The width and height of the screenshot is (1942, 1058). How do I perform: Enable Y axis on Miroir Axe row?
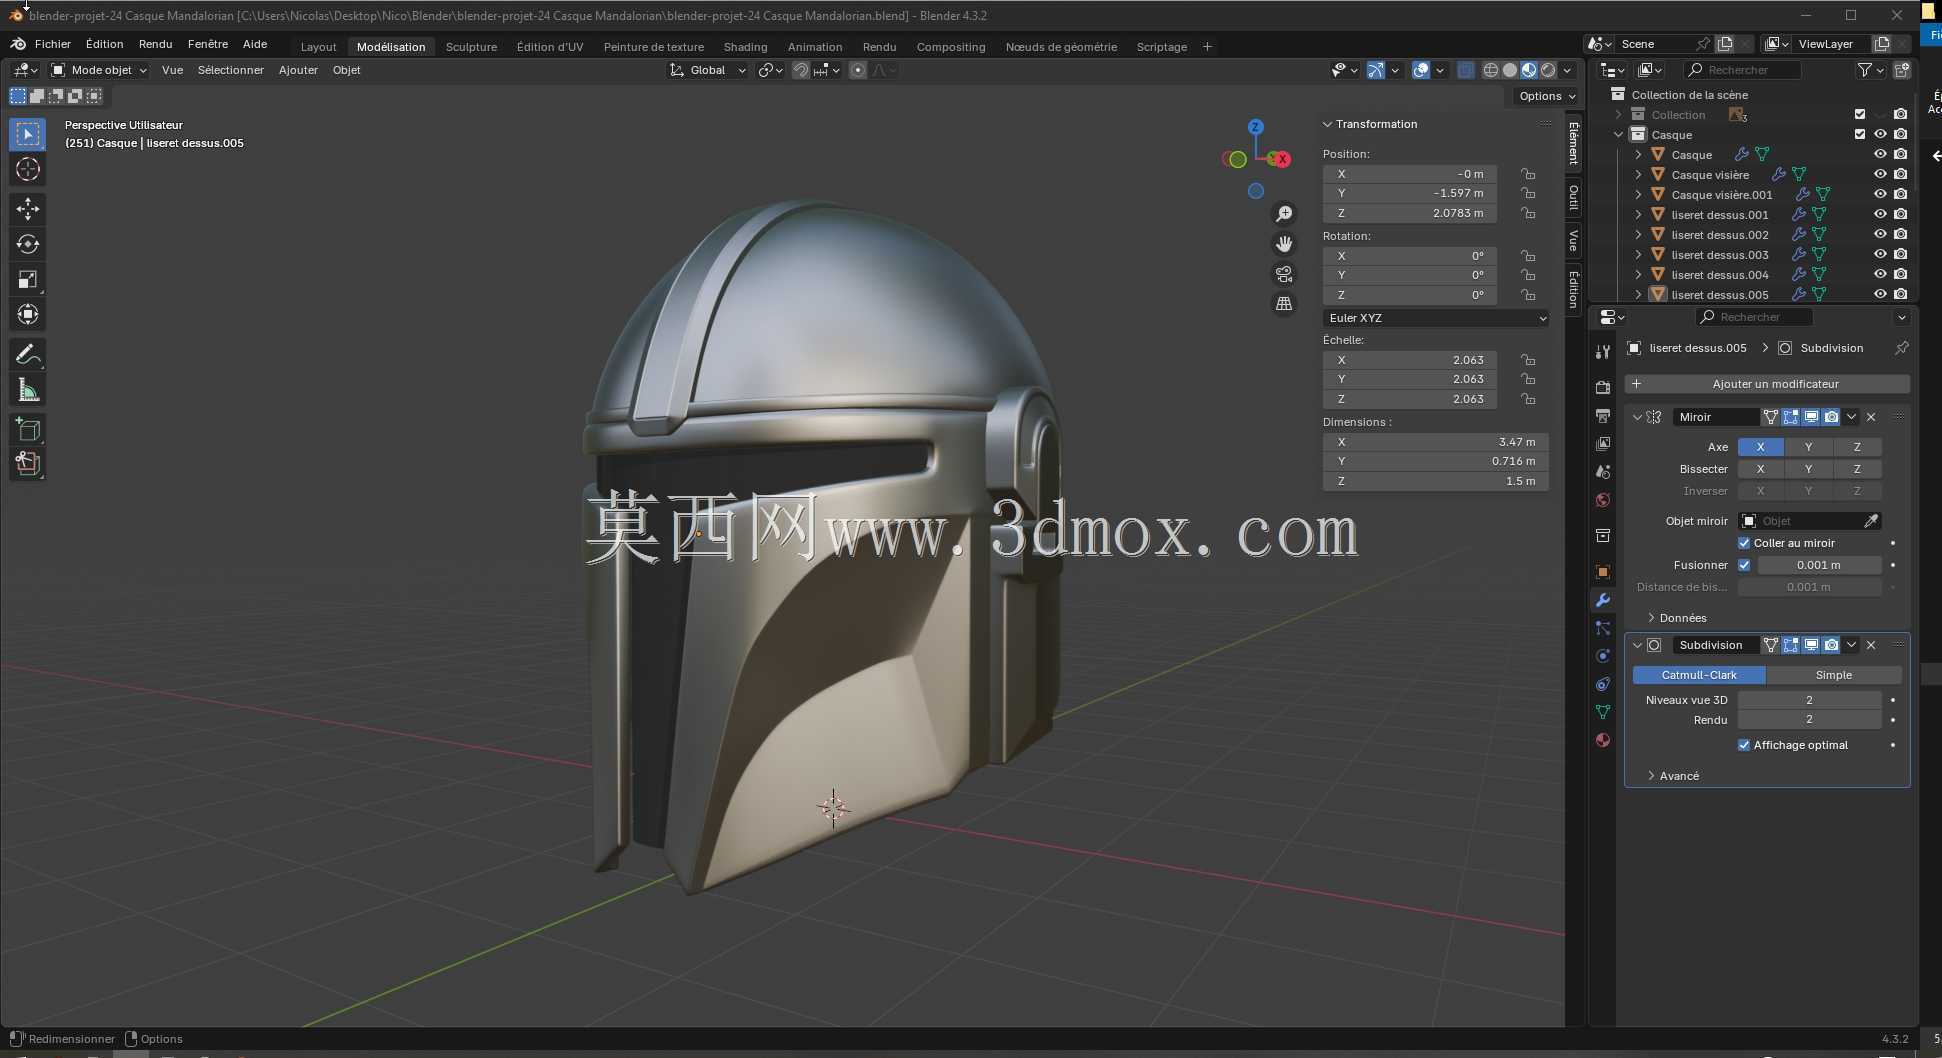[x=1808, y=447]
